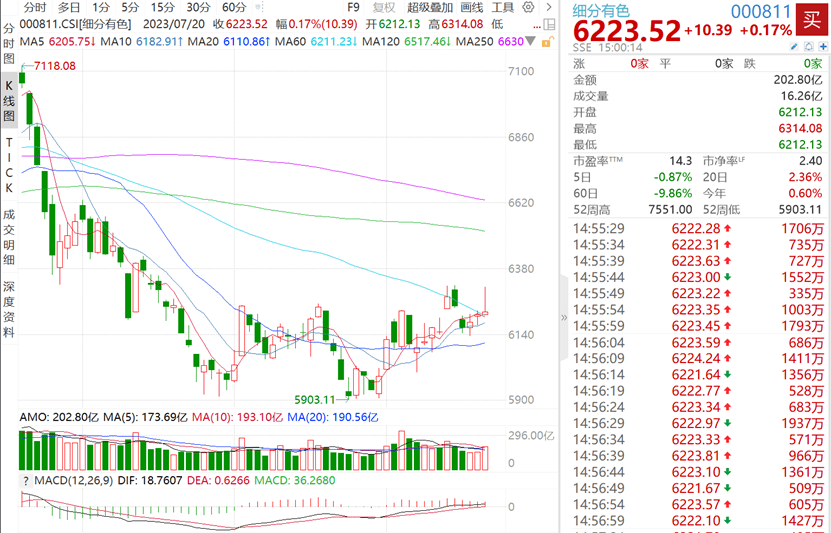Select the 5分 period tab
This screenshot has width=831, height=533.
coord(129,7)
